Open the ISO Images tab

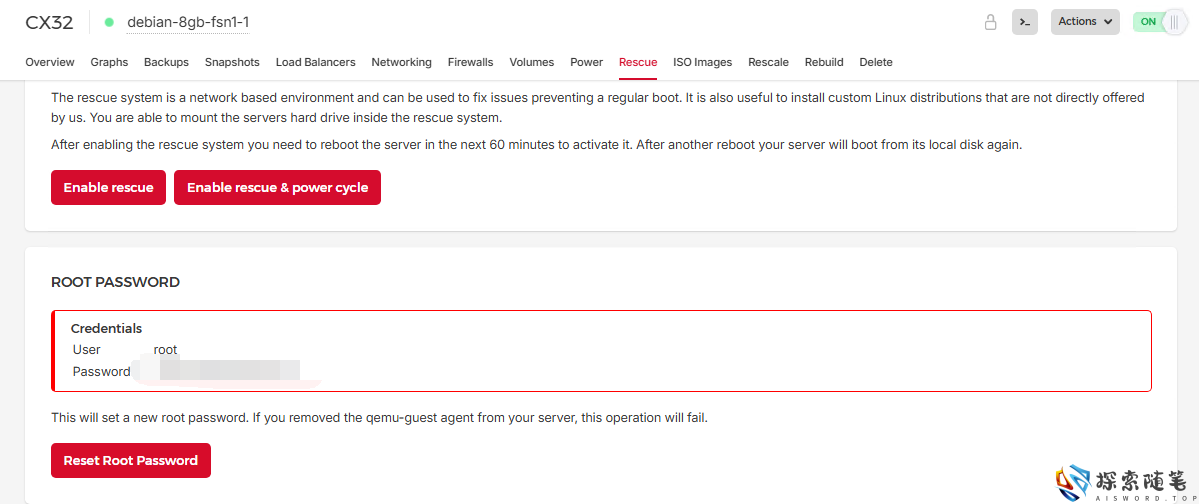click(702, 62)
